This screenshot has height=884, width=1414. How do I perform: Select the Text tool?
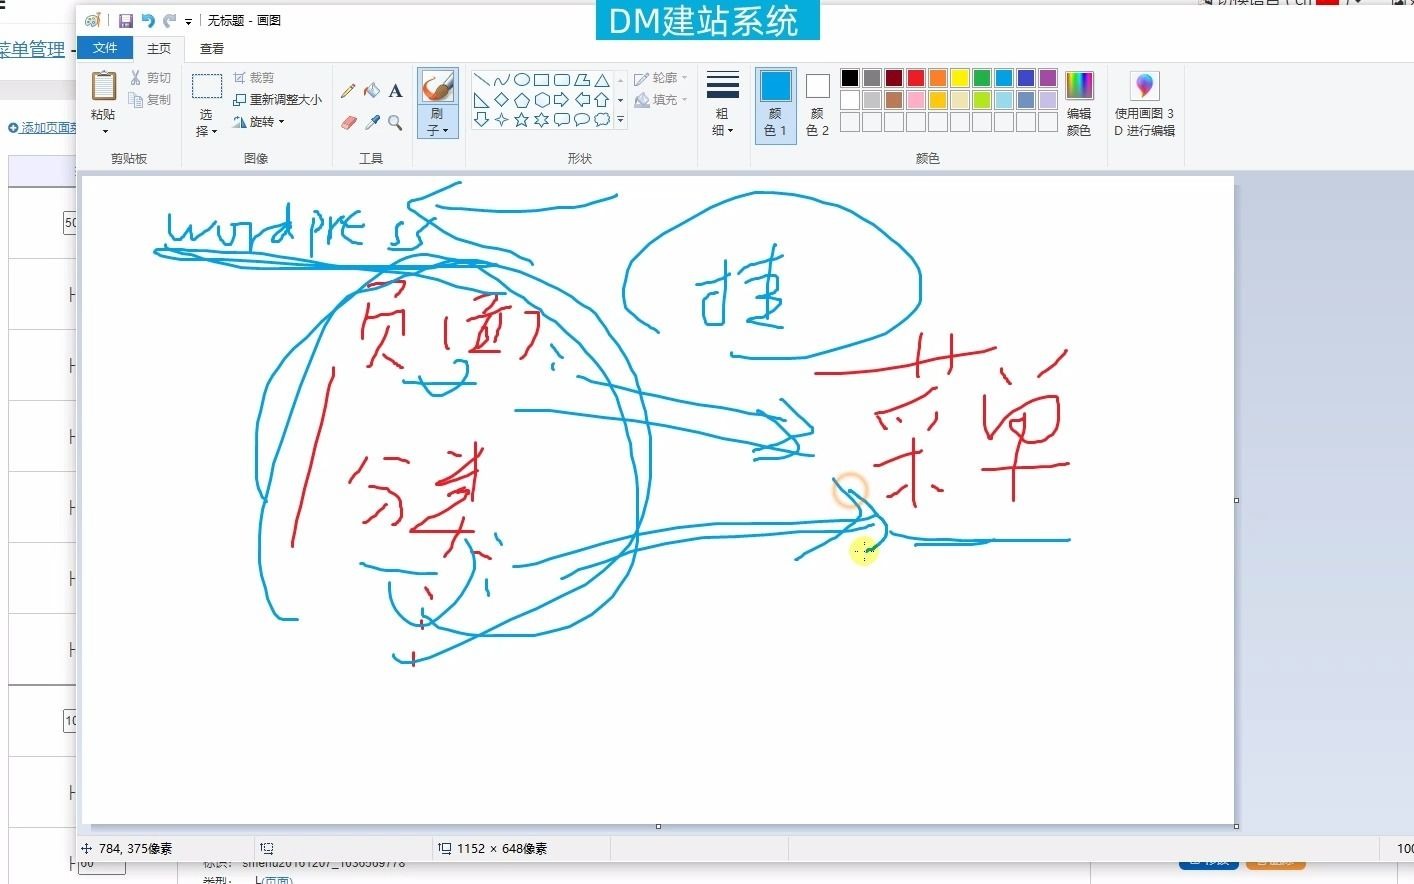(396, 91)
